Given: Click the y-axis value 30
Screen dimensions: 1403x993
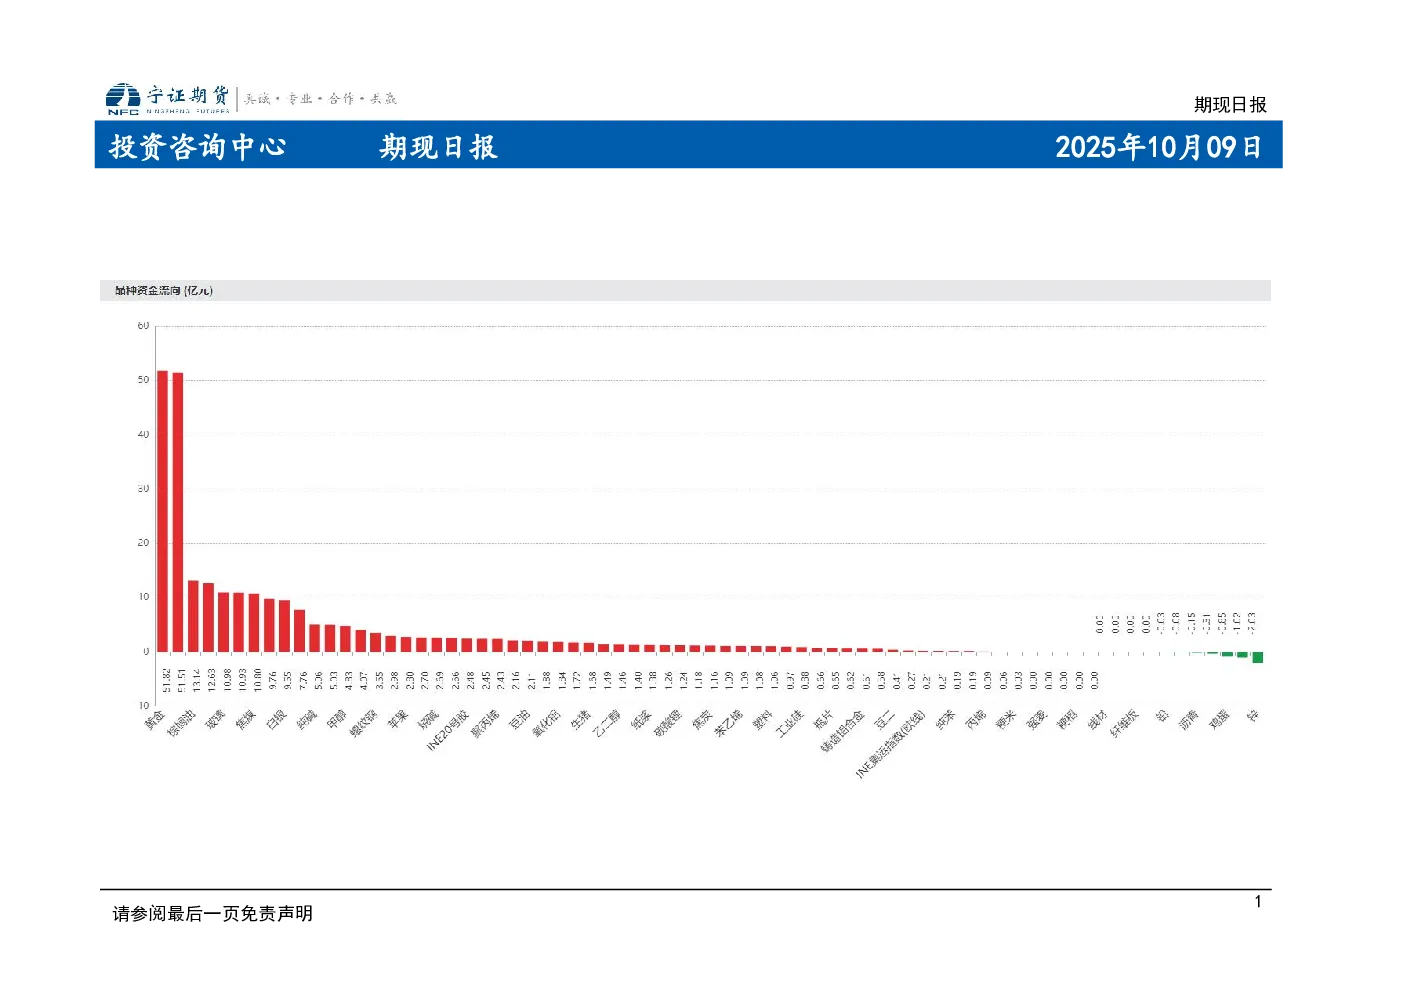Looking at the screenshot, I should click(143, 489).
